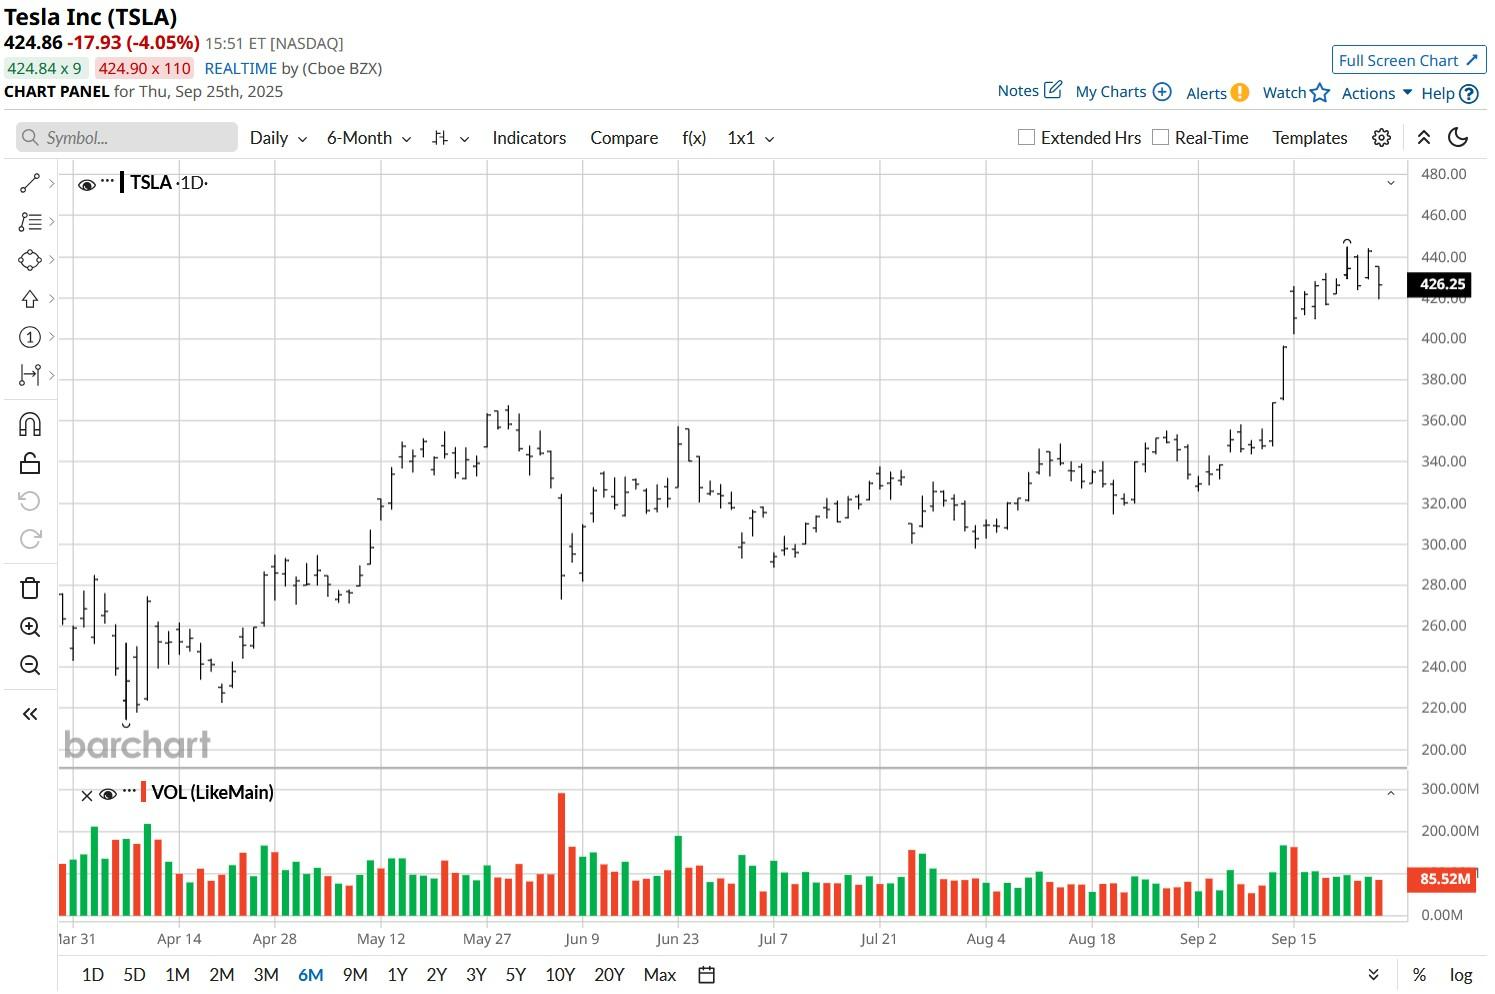Click the Compare button
1495x994 pixels.
pyautogui.click(x=624, y=138)
